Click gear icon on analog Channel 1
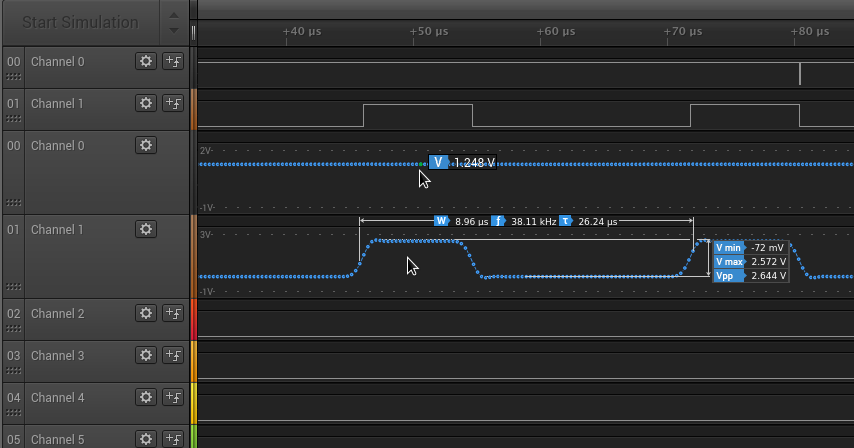 click(146, 229)
